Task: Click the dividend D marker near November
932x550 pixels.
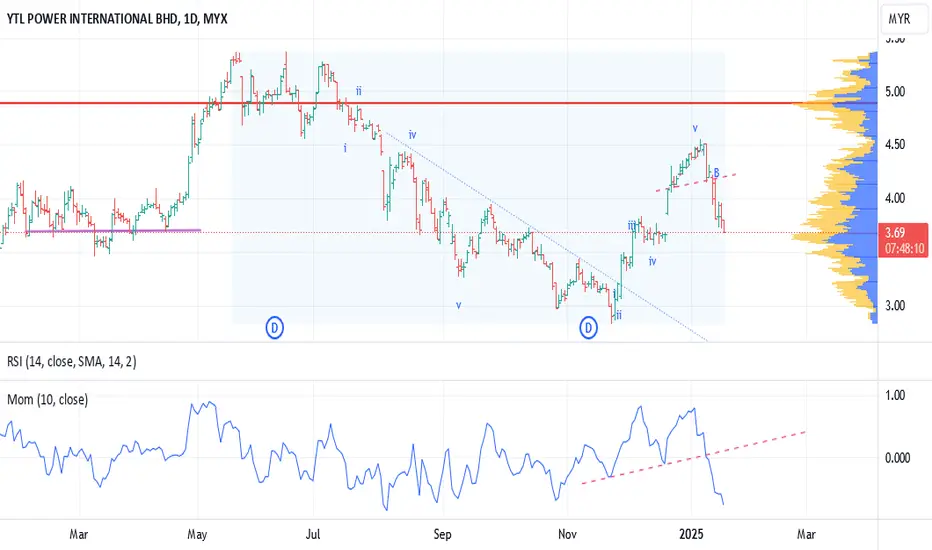Action: point(588,328)
